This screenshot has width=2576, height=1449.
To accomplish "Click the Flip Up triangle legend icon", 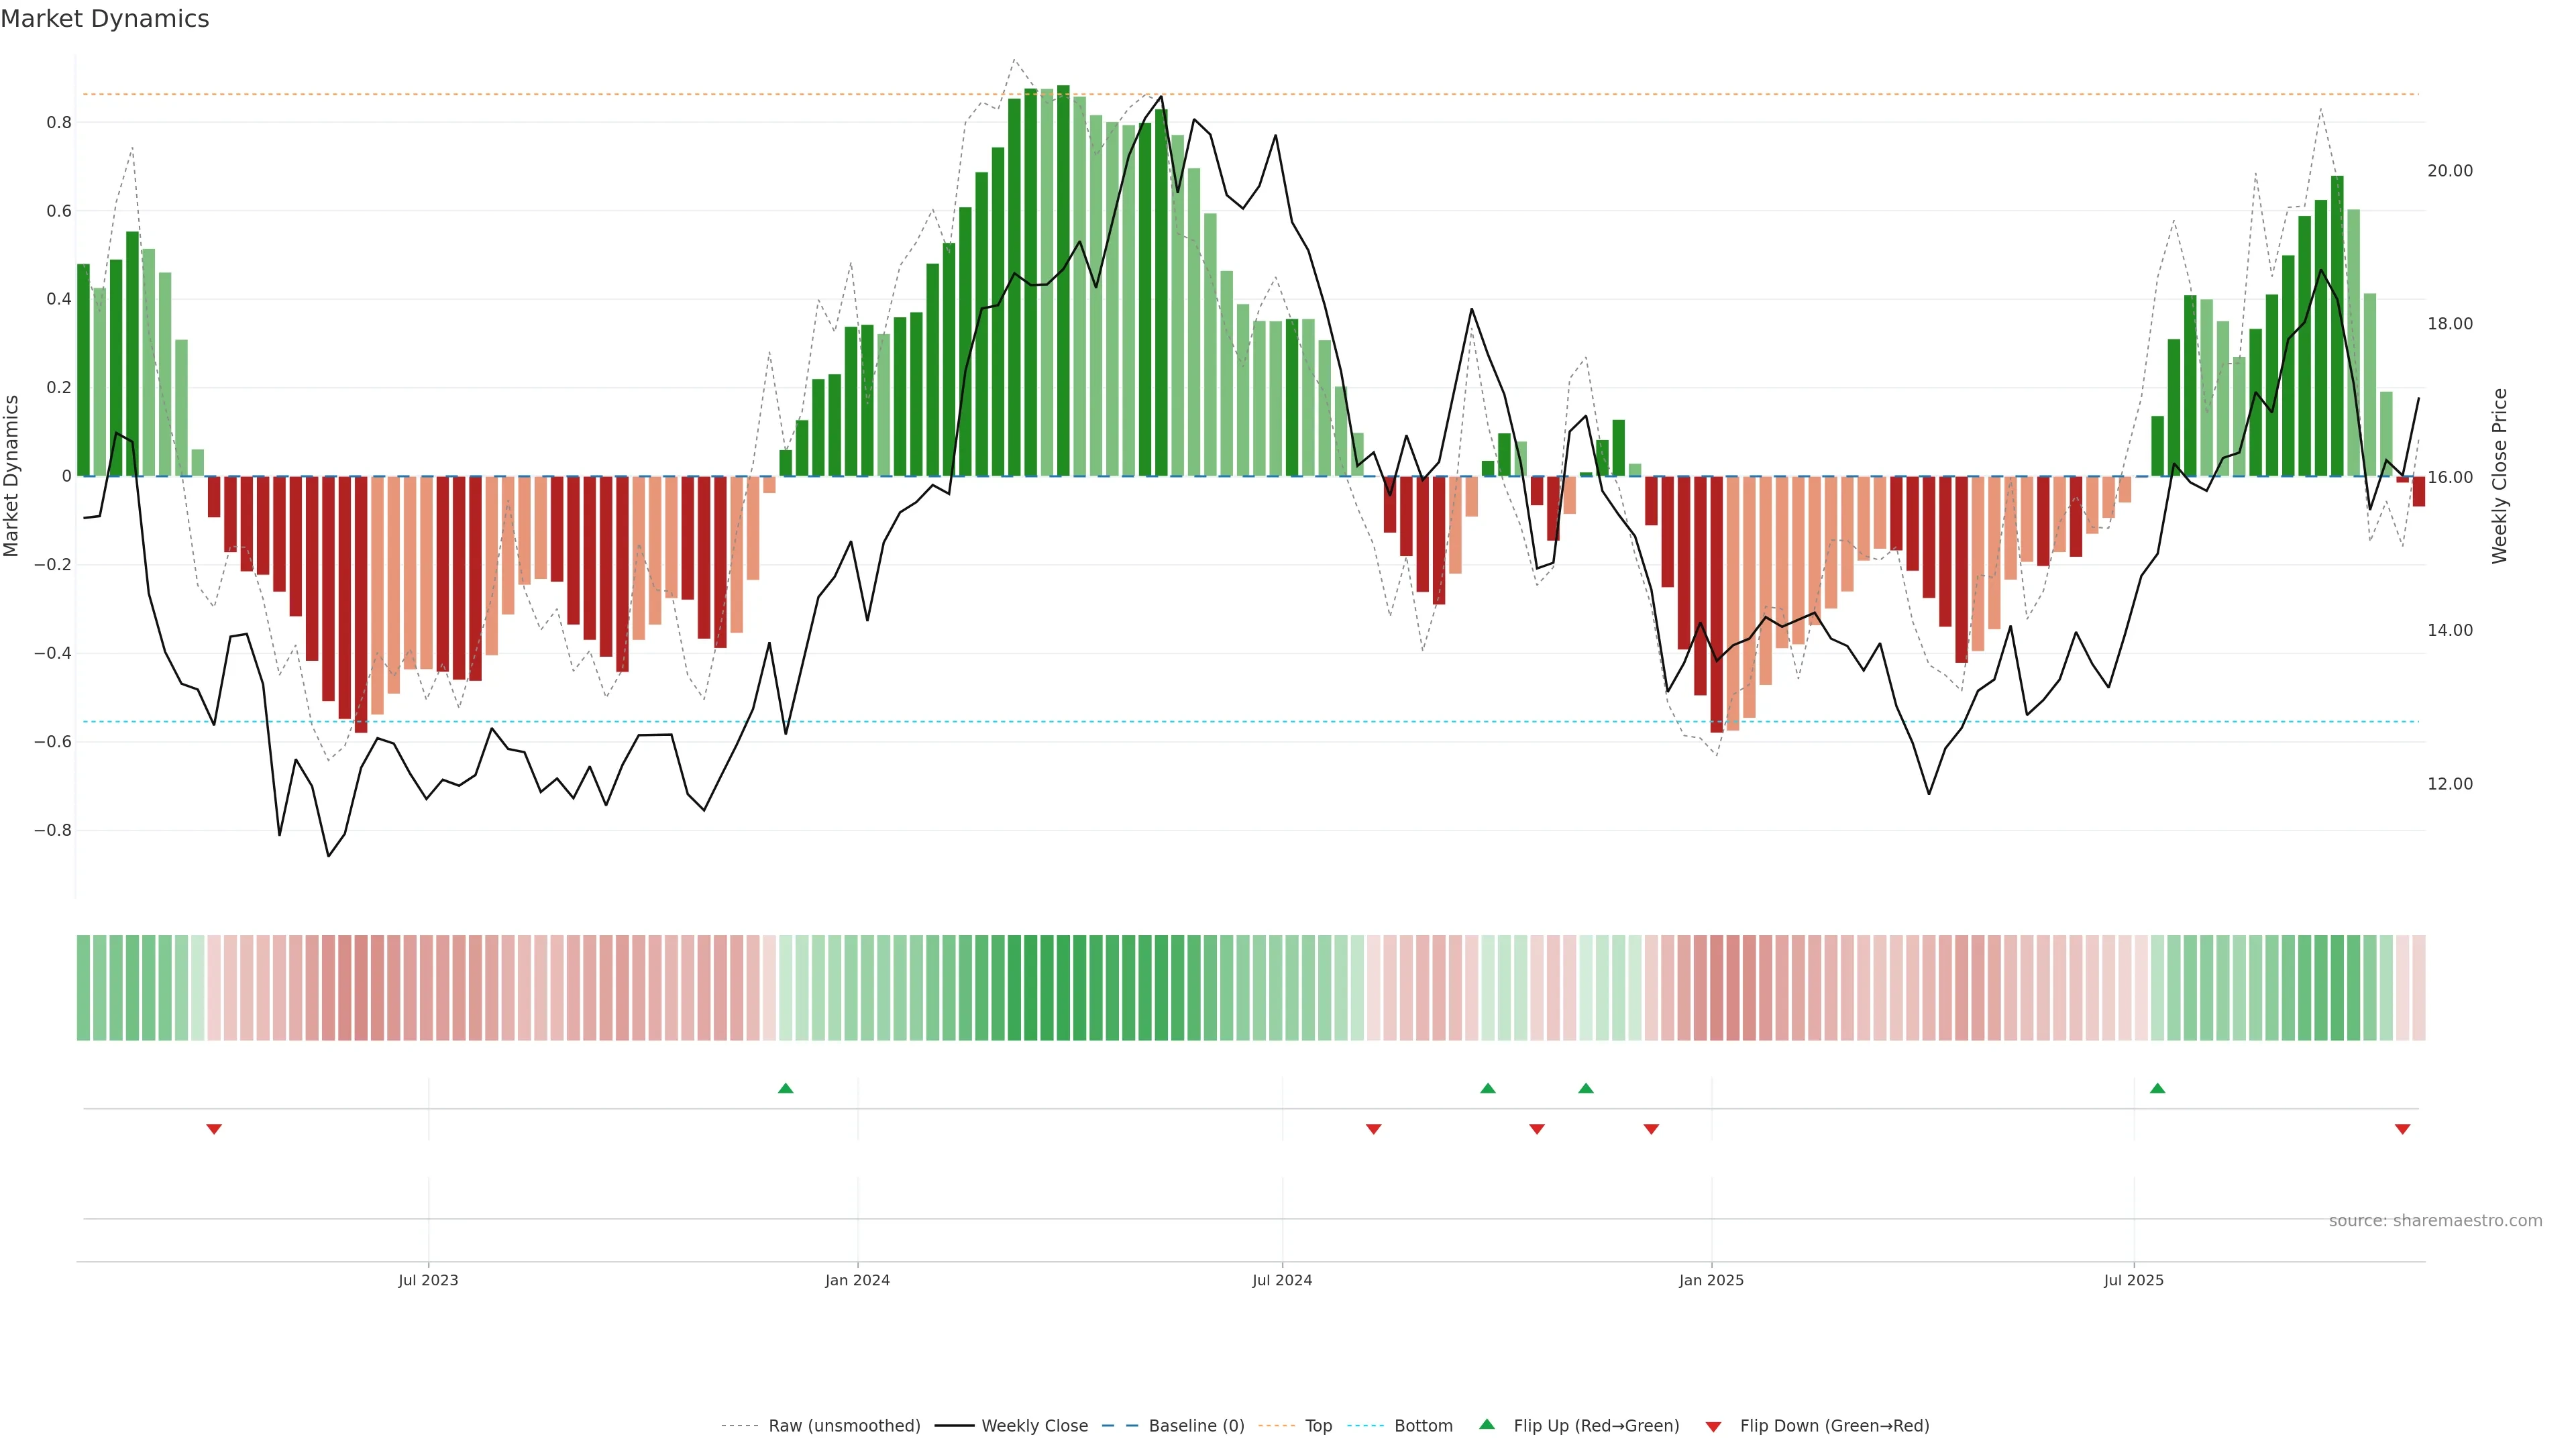I will coord(1487,1425).
